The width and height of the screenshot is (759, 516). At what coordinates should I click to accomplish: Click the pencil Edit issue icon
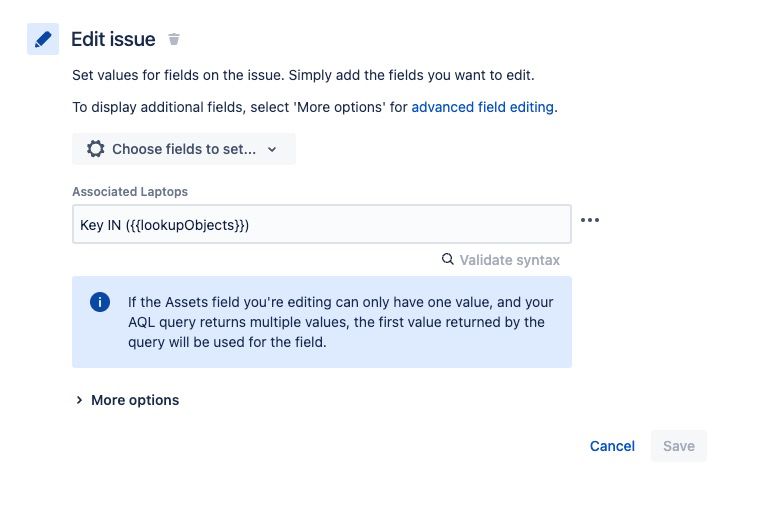pyautogui.click(x=43, y=39)
